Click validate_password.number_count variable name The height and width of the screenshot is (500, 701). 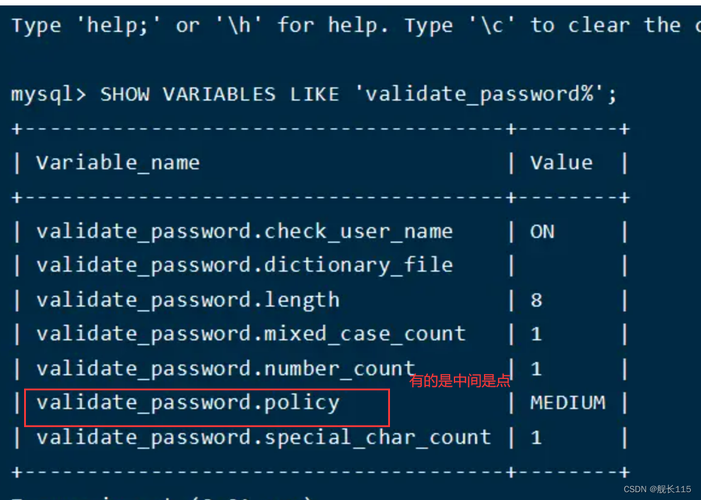coord(225,369)
